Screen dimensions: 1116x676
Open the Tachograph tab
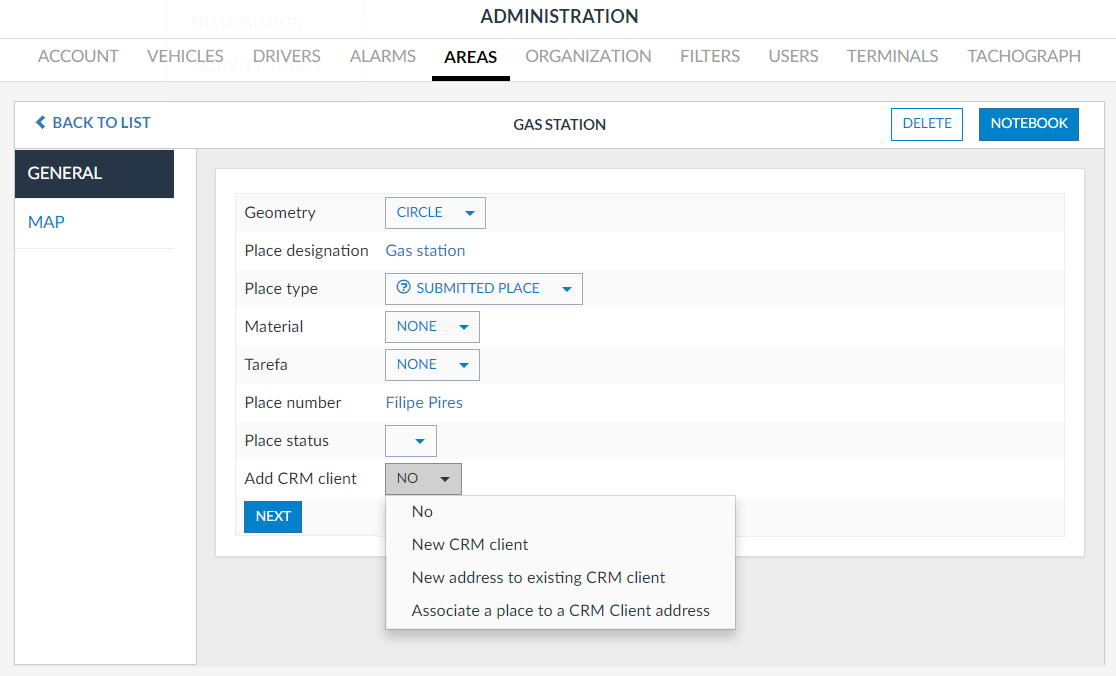(x=1023, y=57)
